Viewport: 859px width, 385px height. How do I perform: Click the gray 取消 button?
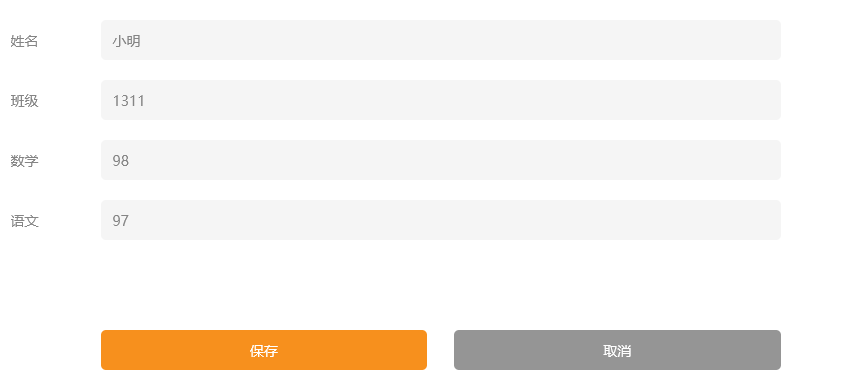tap(617, 350)
